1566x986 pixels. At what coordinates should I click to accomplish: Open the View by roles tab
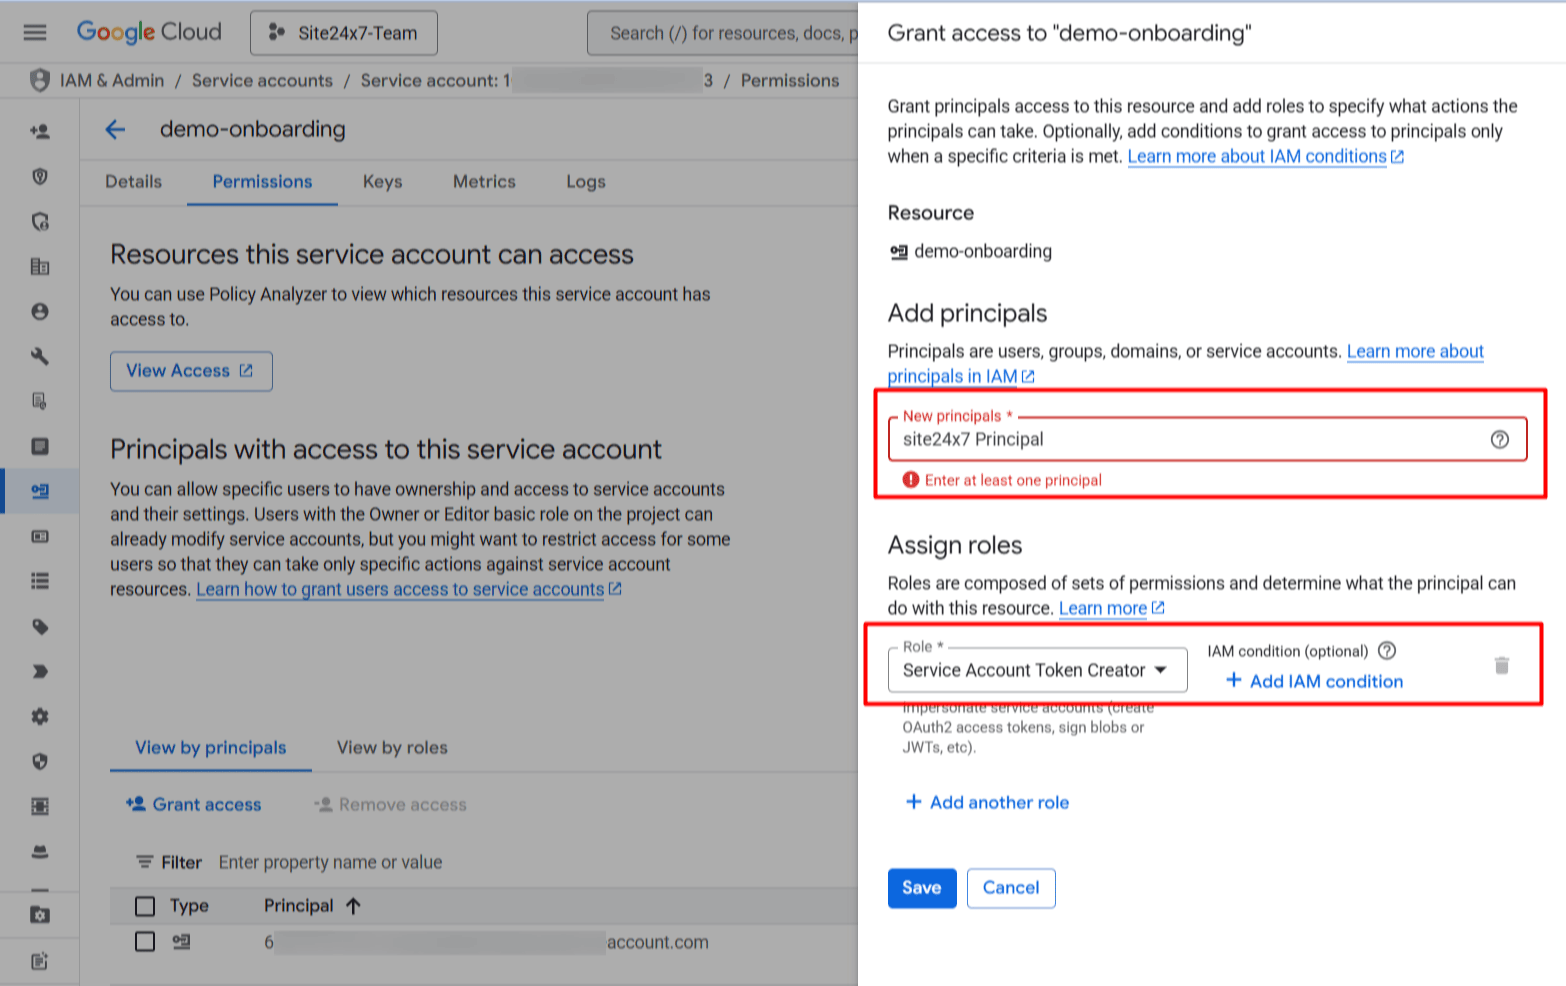click(x=390, y=747)
